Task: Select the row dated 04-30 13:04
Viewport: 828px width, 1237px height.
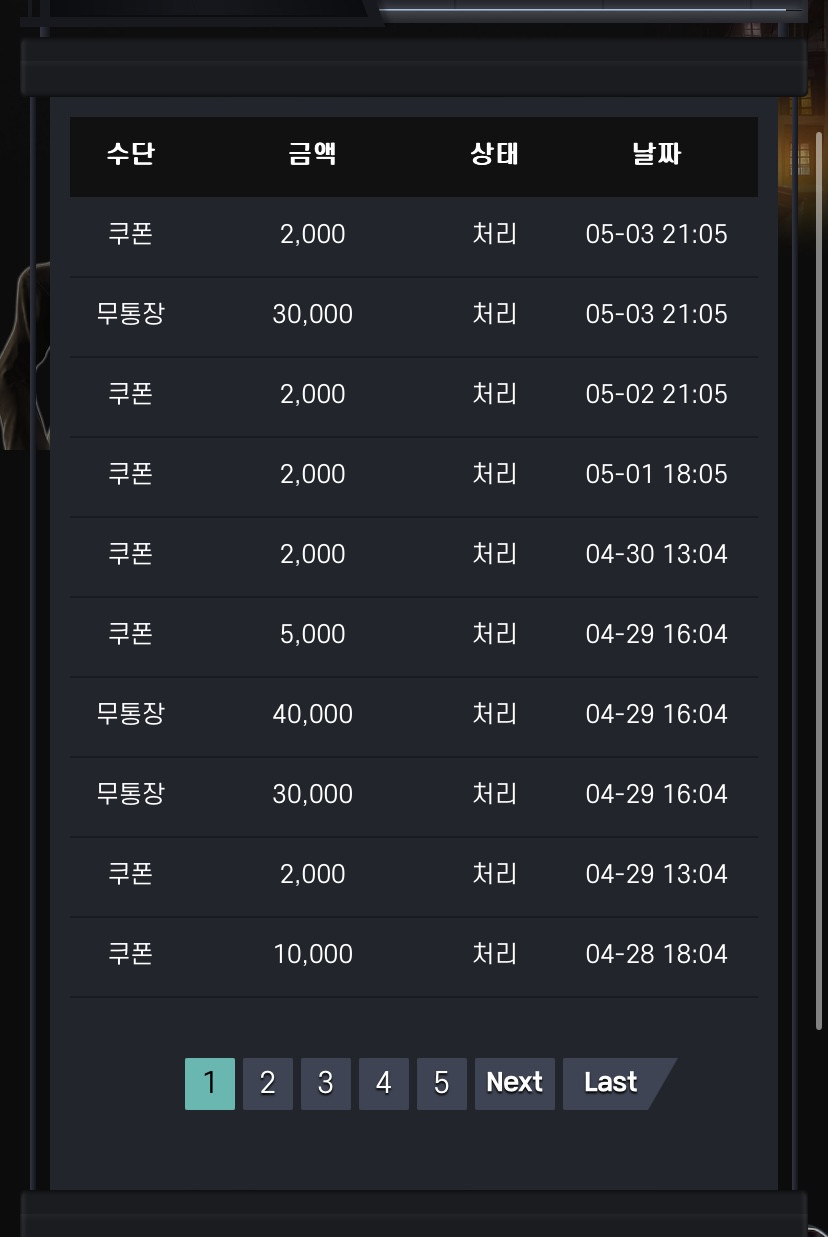Action: pyautogui.click(x=414, y=556)
